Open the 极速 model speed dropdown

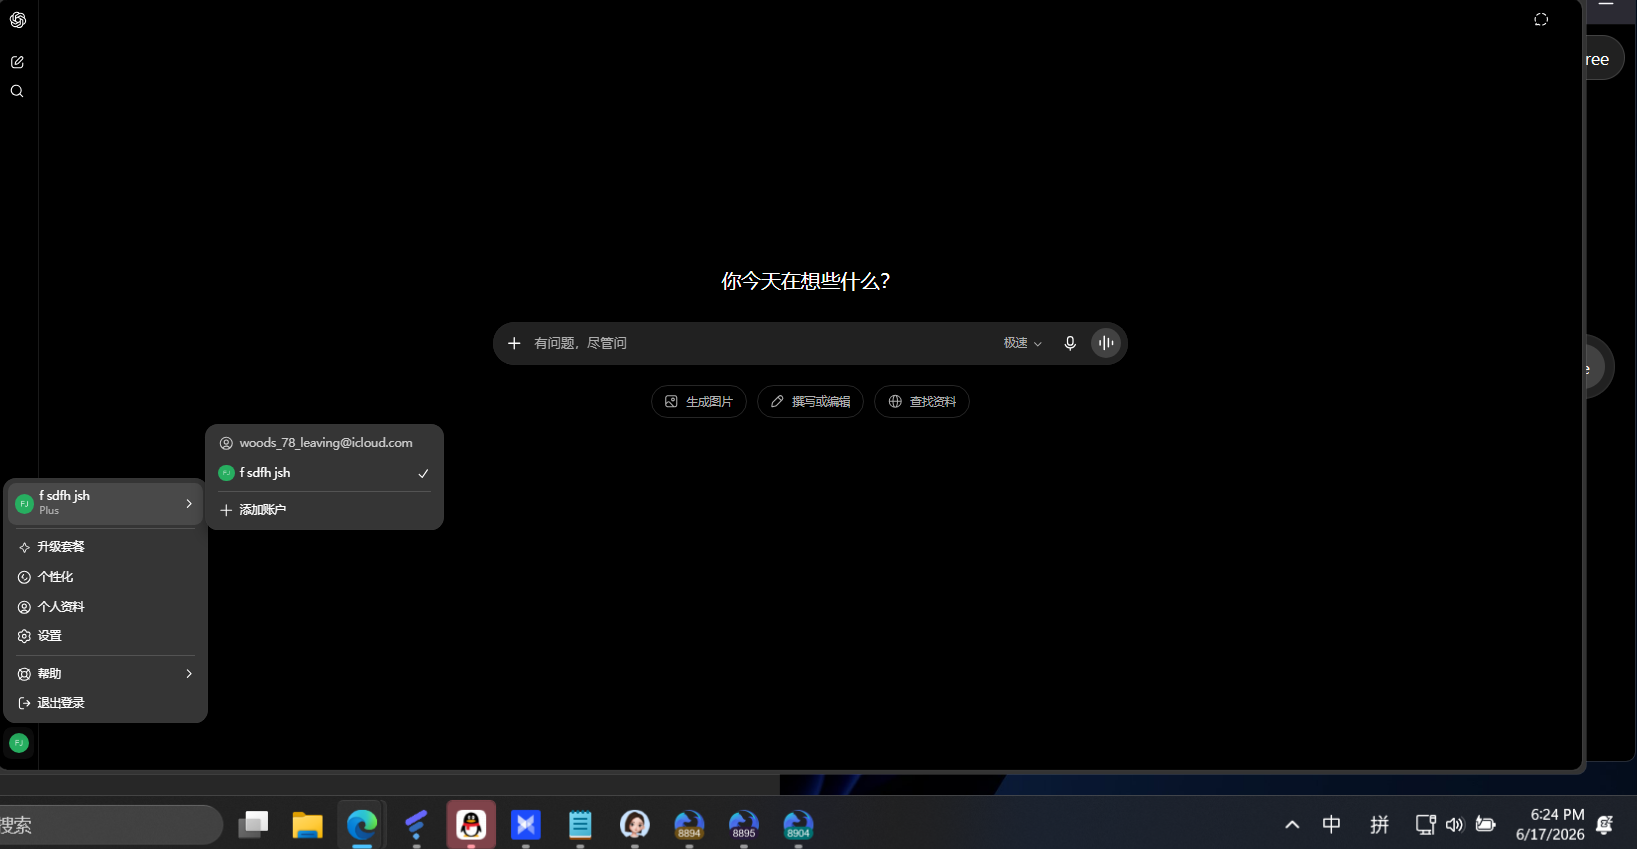tap(1023, 343)
